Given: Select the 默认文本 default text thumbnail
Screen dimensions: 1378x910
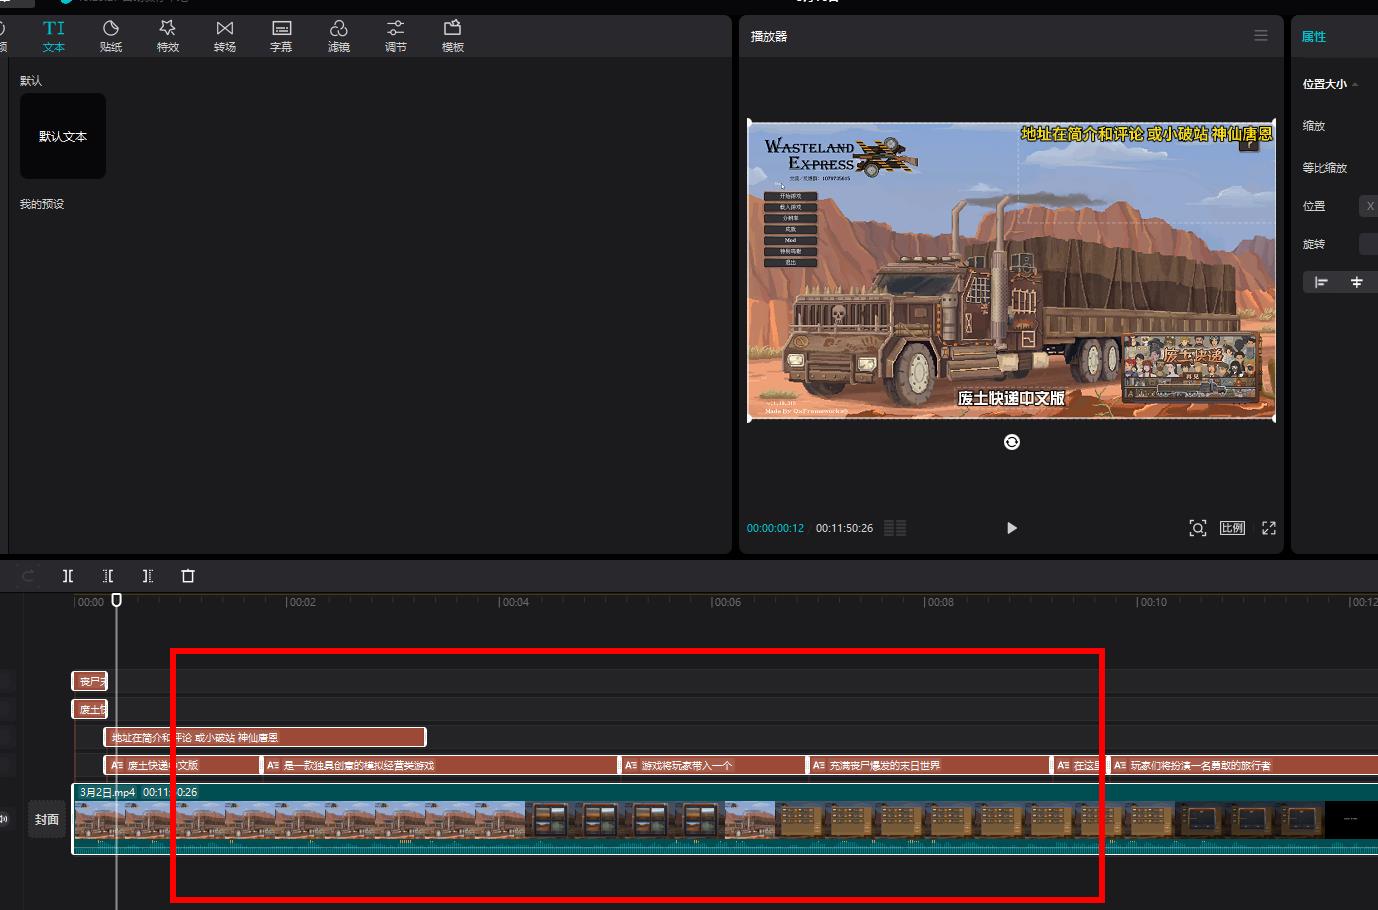Looking at the screenshot, I should (63, 136).
